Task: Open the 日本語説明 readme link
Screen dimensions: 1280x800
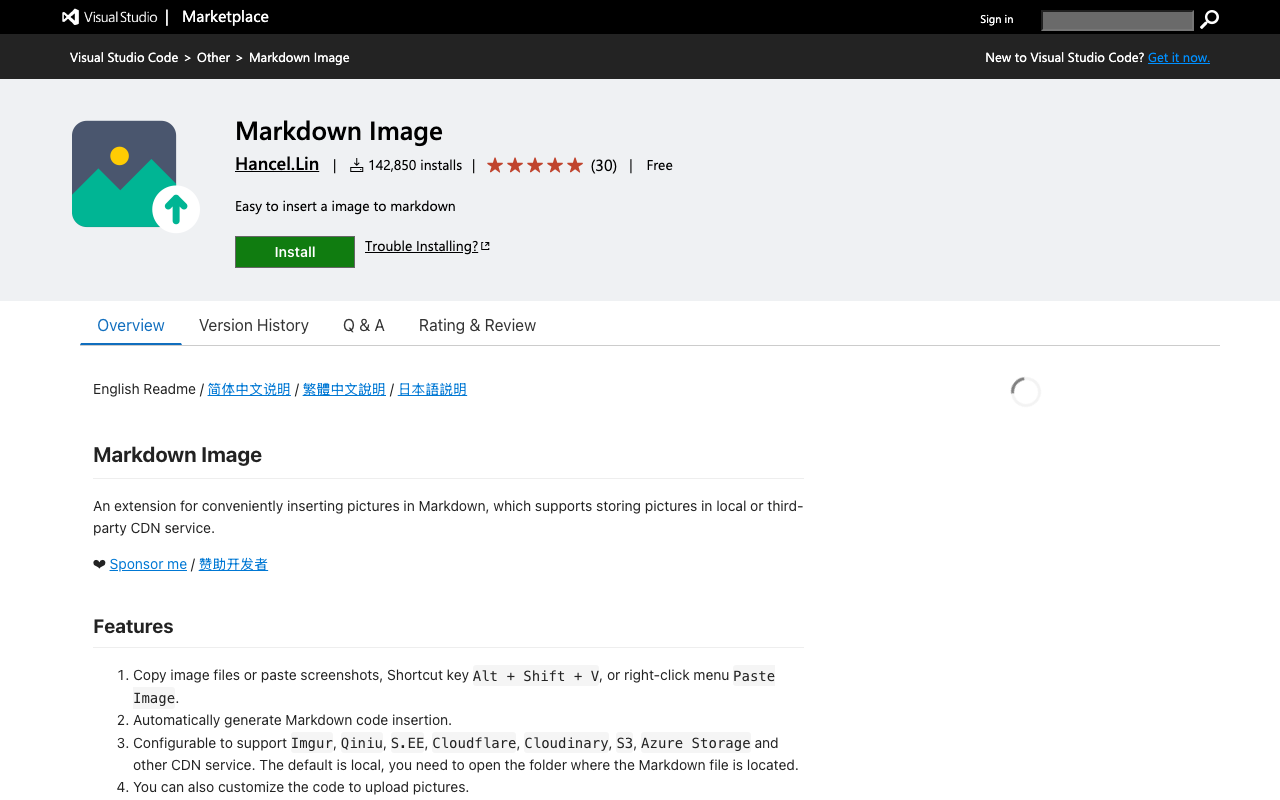Action: point(432,389)
